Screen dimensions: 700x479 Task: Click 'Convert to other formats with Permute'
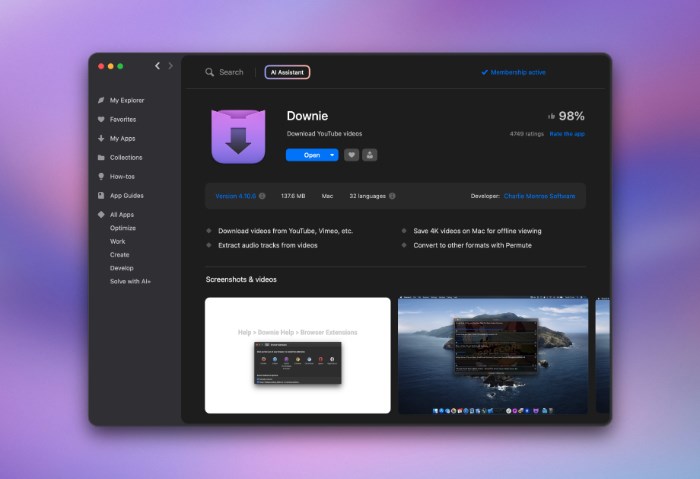(x=472, y=245)
